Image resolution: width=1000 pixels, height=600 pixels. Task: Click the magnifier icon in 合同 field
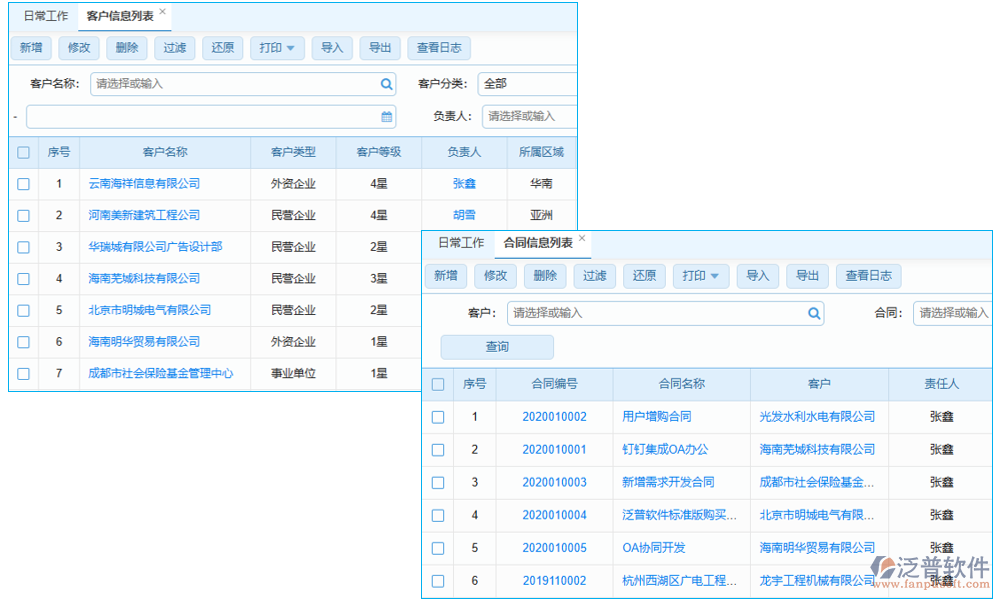(993, 313)
